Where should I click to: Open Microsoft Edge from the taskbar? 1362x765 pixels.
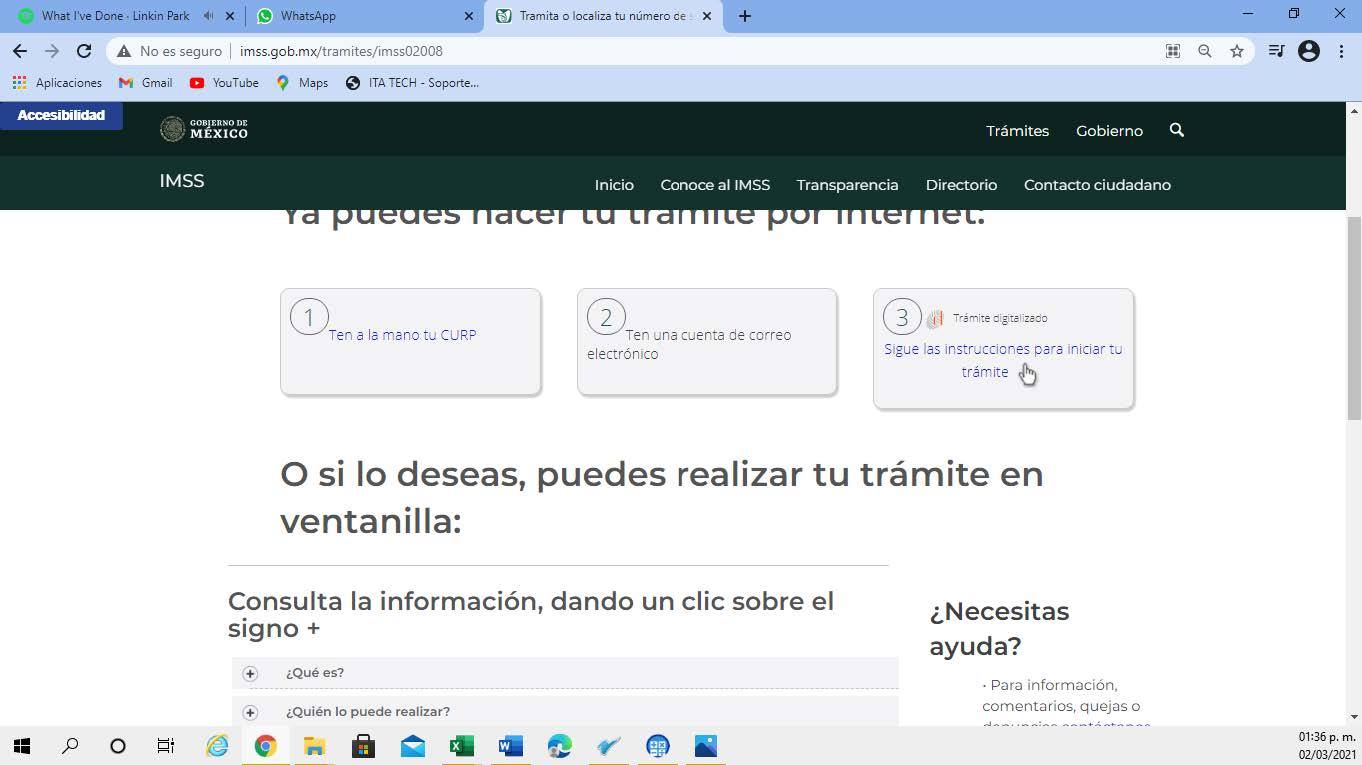coord(559,746)
